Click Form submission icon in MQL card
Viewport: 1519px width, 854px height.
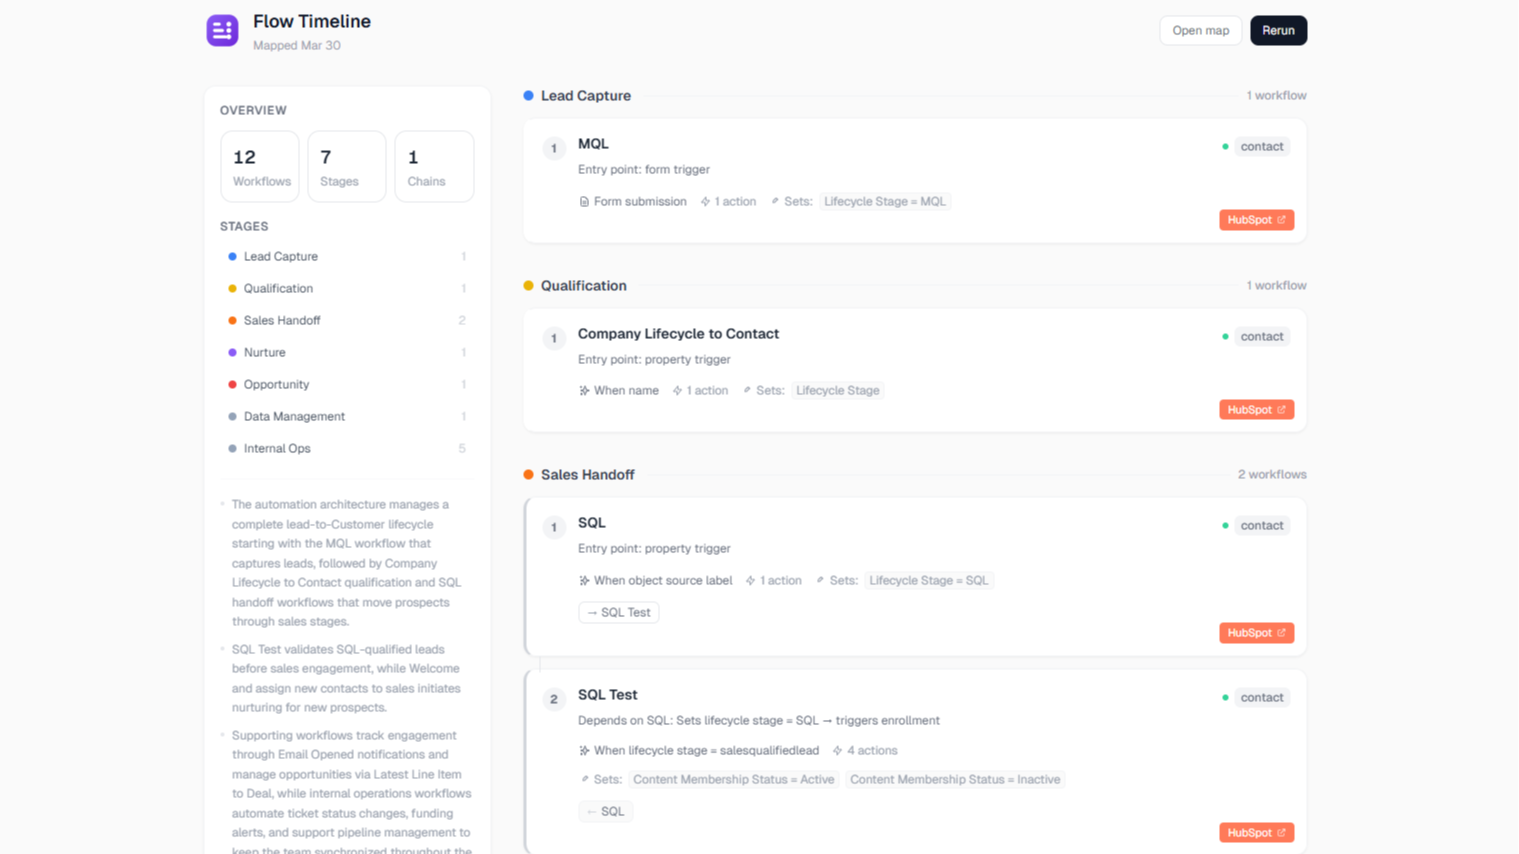coord(584,202)
